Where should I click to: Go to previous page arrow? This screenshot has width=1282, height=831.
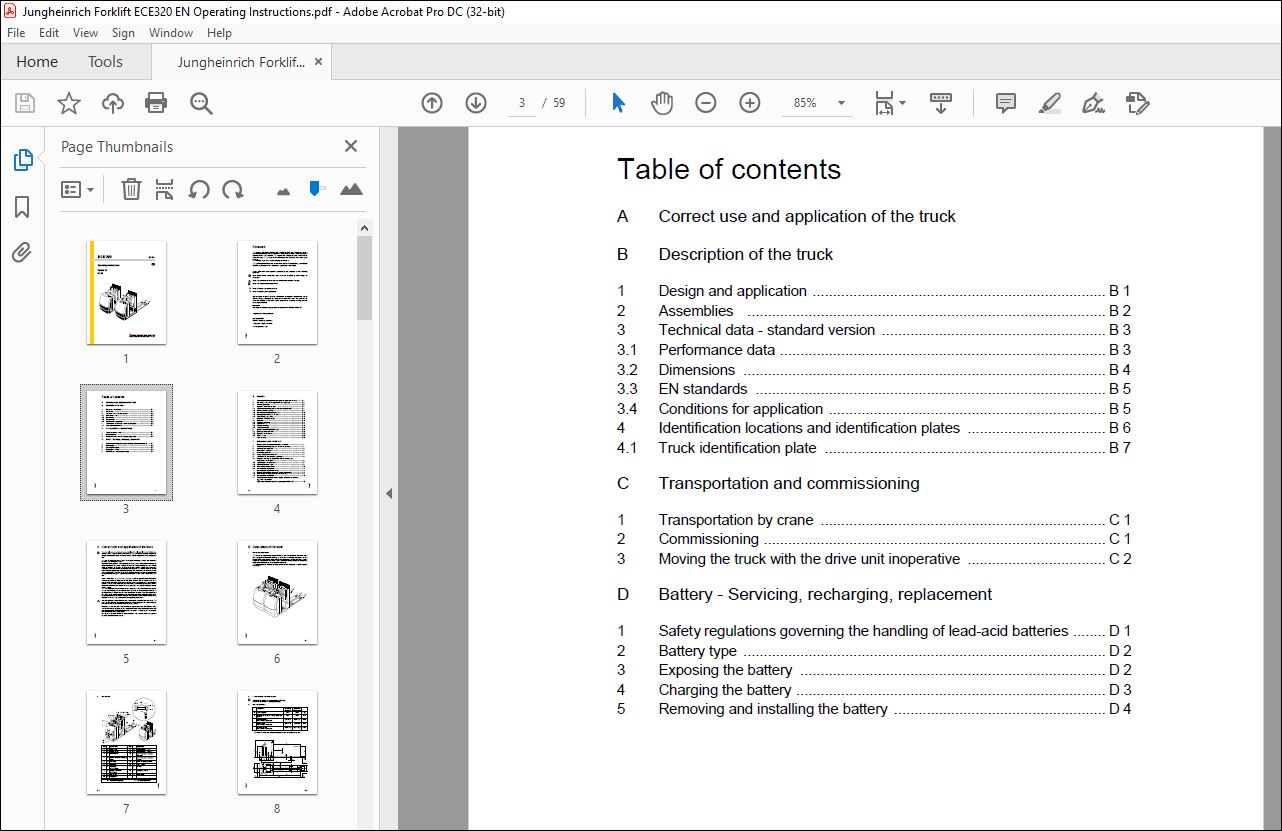(432, 103)
